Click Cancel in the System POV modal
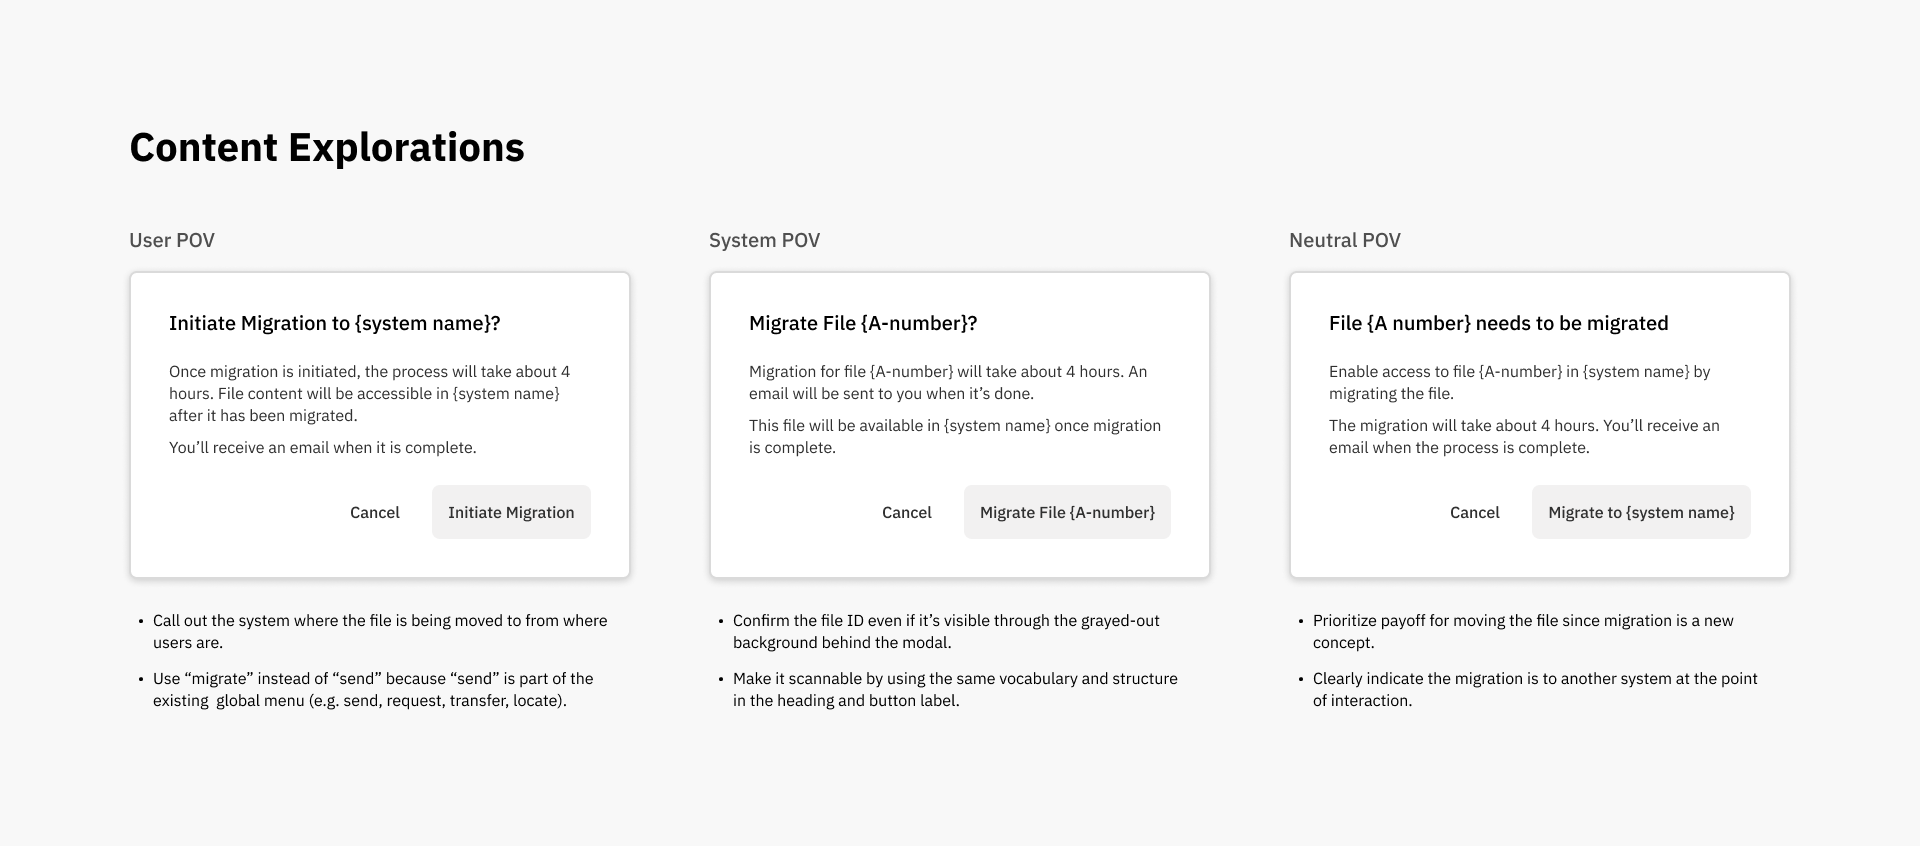This screenshot has height=846, width=1920. coord(906,512)
